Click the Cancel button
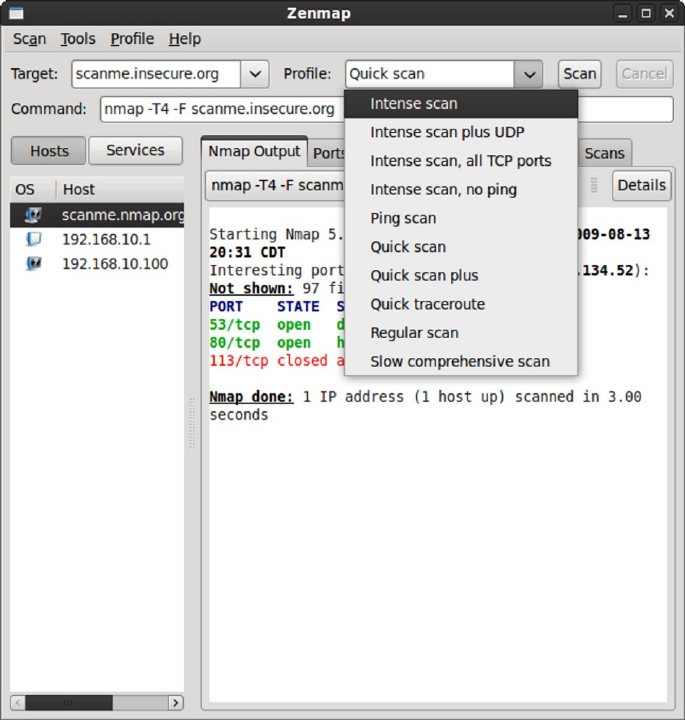The image size is (685, 720). (645, 74)
